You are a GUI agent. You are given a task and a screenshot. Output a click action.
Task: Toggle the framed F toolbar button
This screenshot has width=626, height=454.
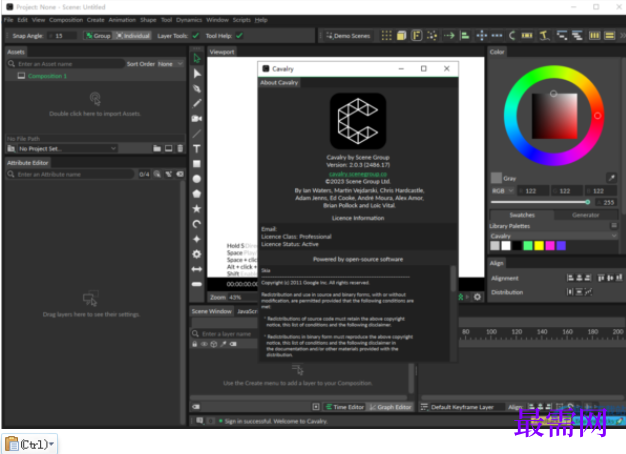416,36
